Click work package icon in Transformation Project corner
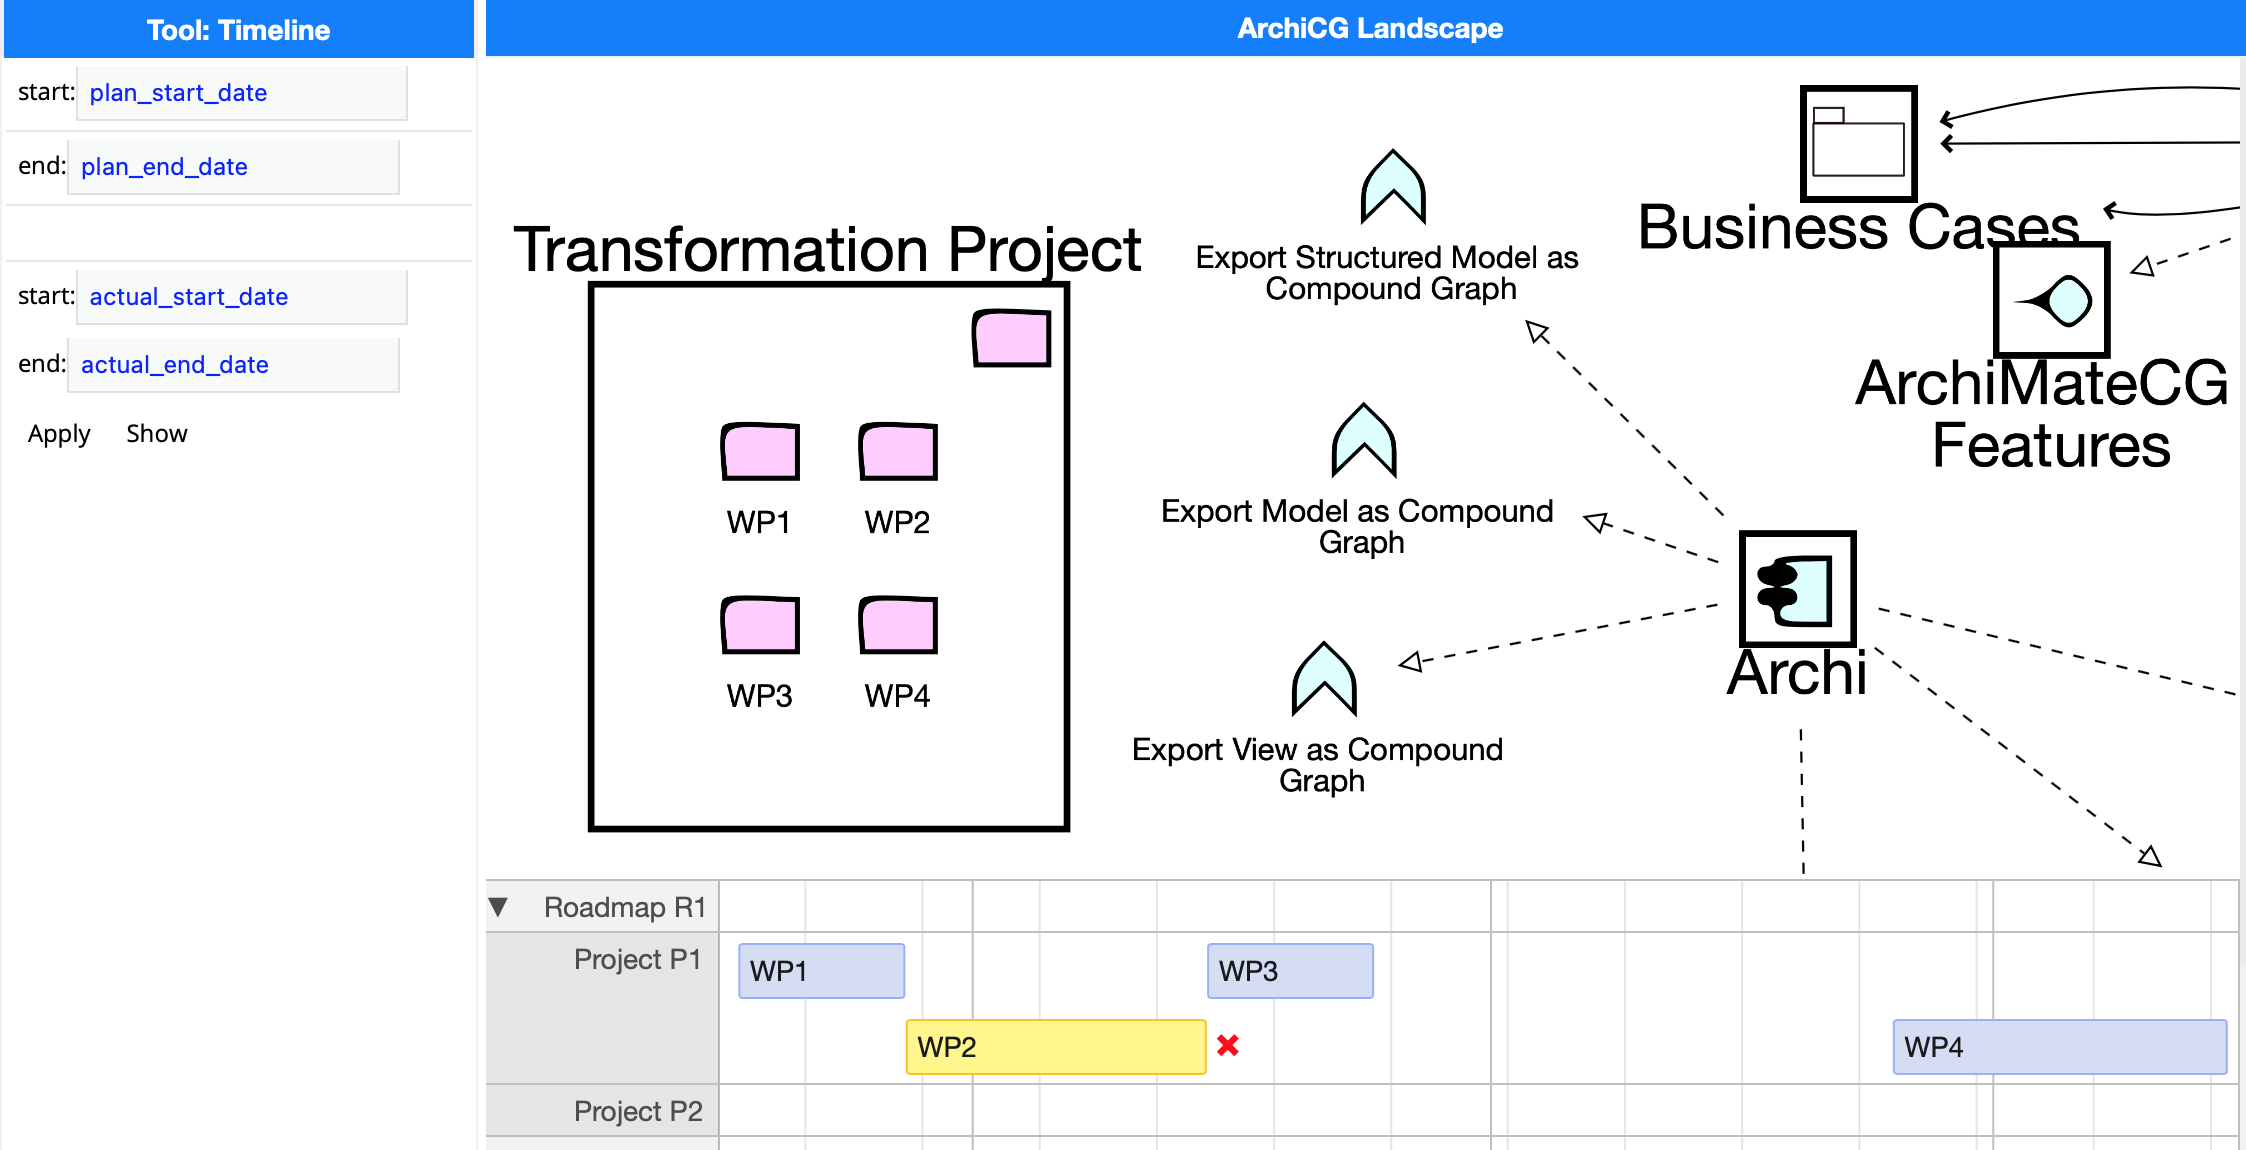 1012,338
